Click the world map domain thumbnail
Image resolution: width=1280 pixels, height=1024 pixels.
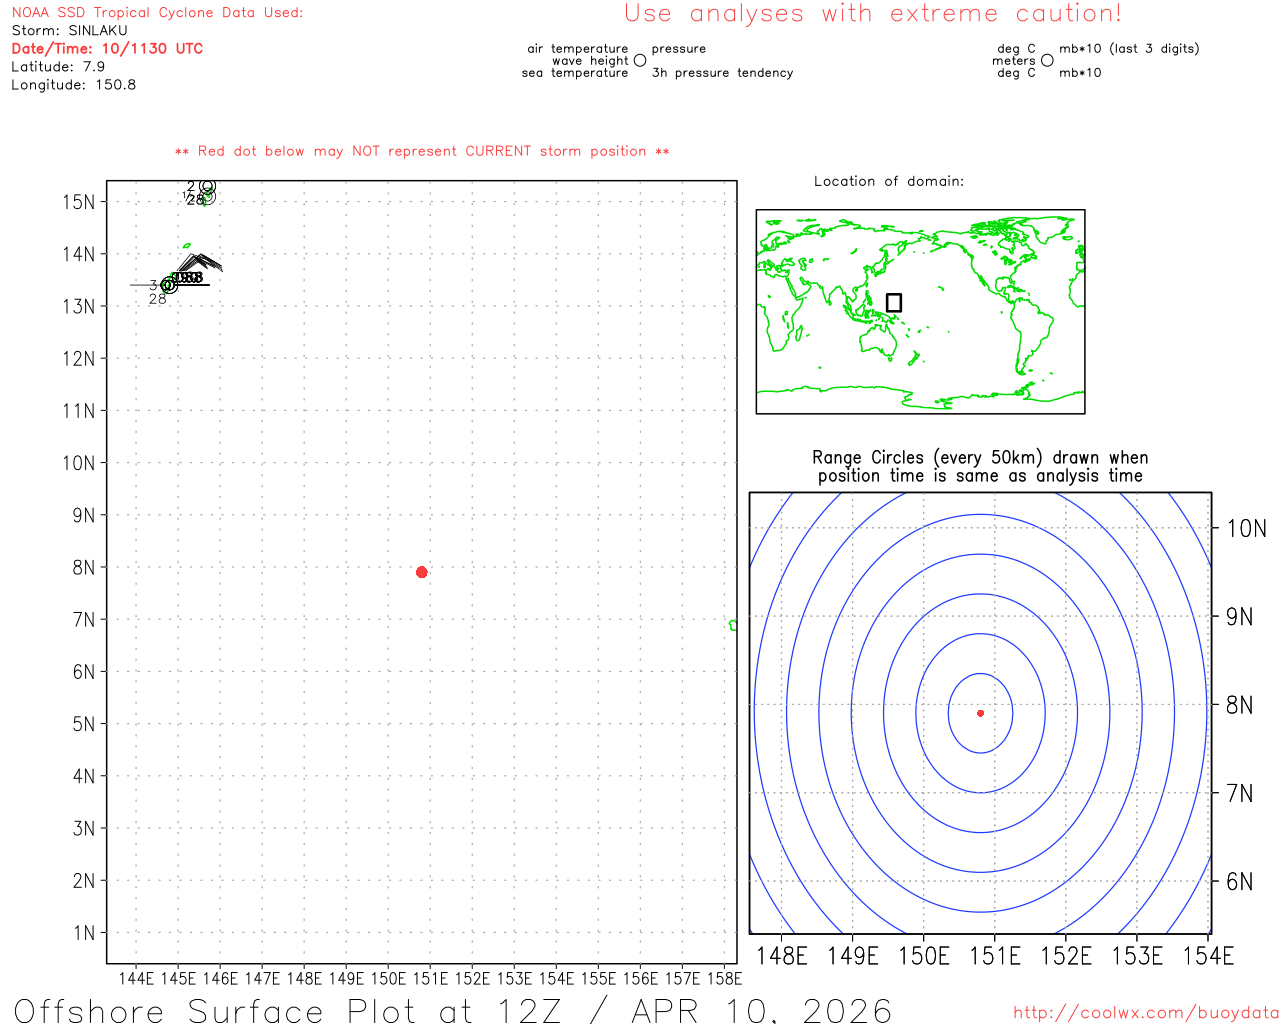tap(920, 312)
